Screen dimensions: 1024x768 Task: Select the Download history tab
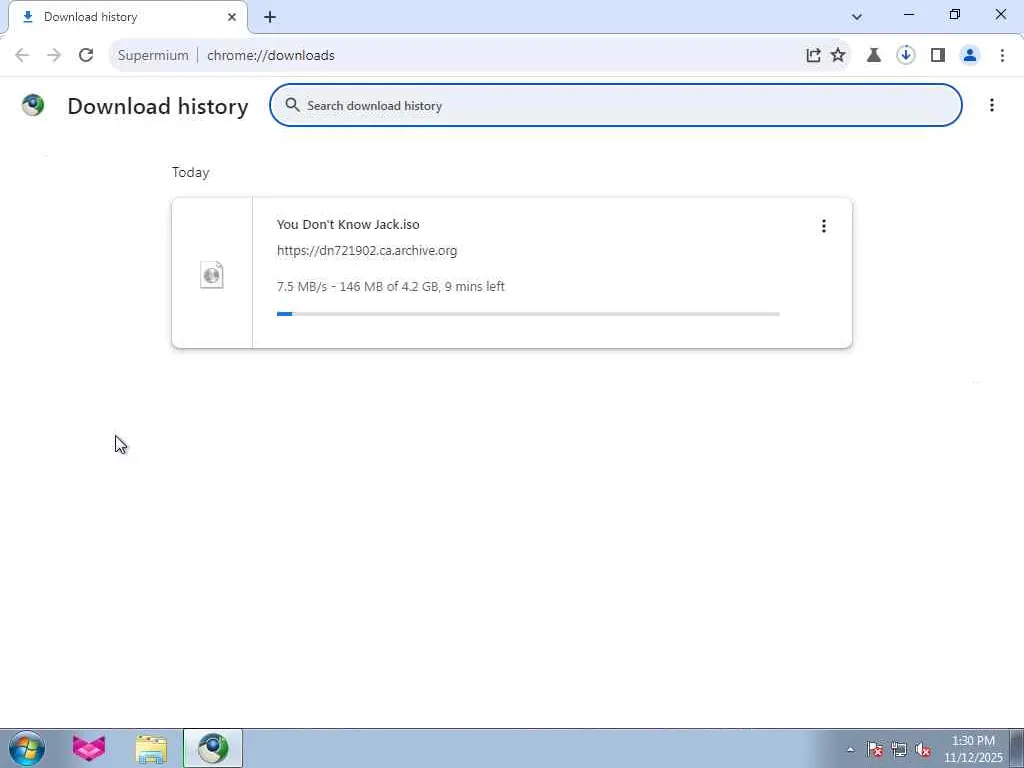[127, 17]
